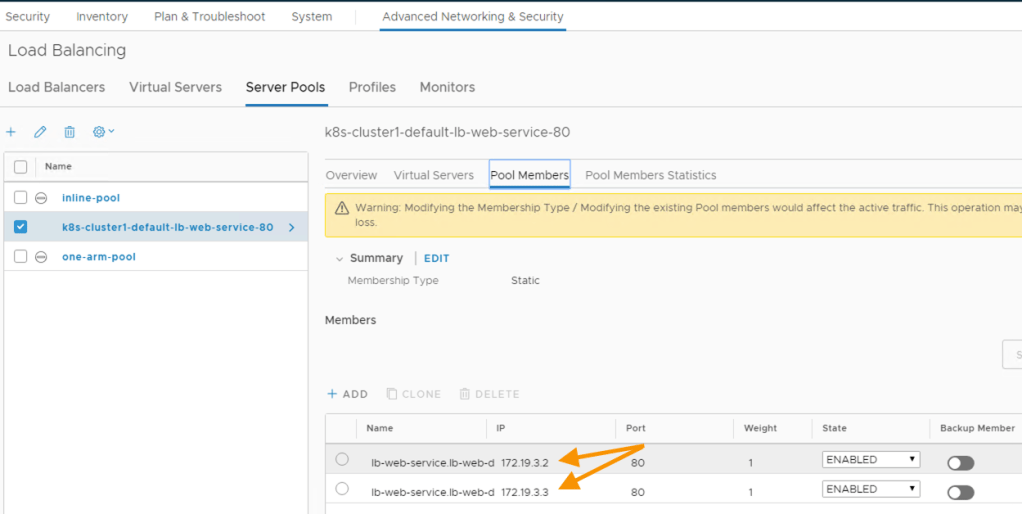Toggle Backup Member for 172.19.3.2
This screenshot has height=514, width=1022.
[960, 463]
